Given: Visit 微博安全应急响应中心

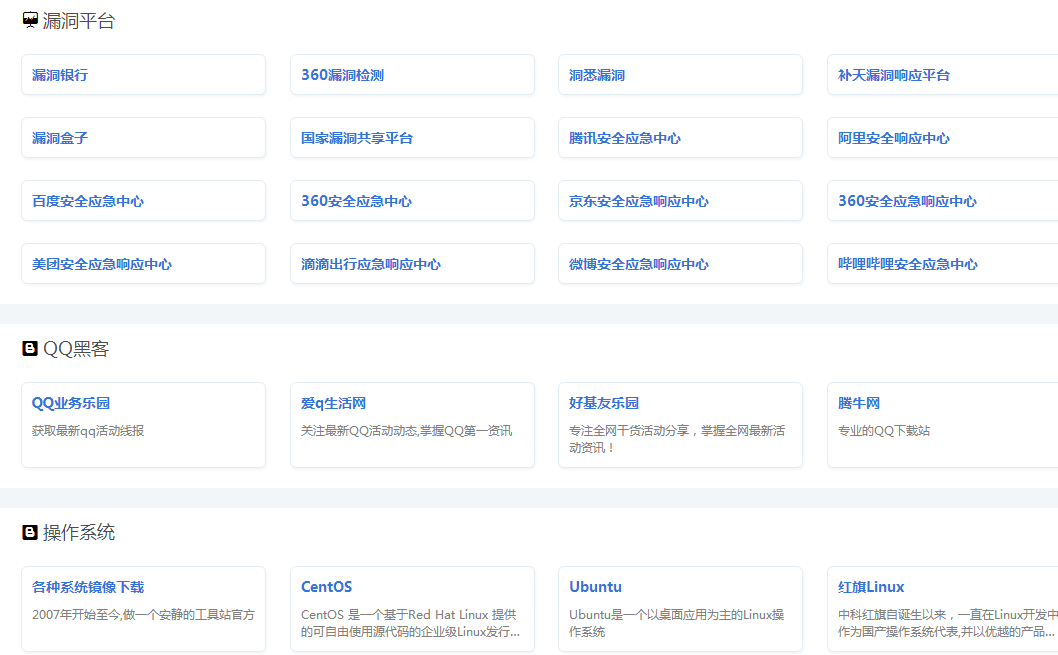Looking at the screenshot, I should coord(639,264).
